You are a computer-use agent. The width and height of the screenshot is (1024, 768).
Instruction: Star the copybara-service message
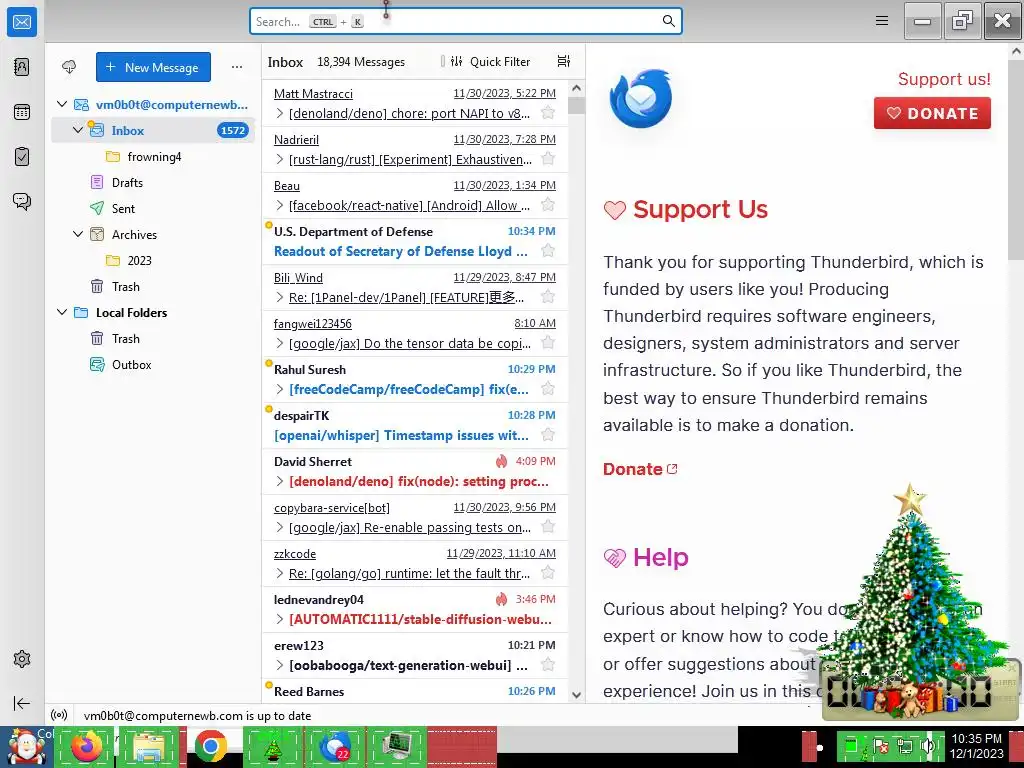(549, 527)
